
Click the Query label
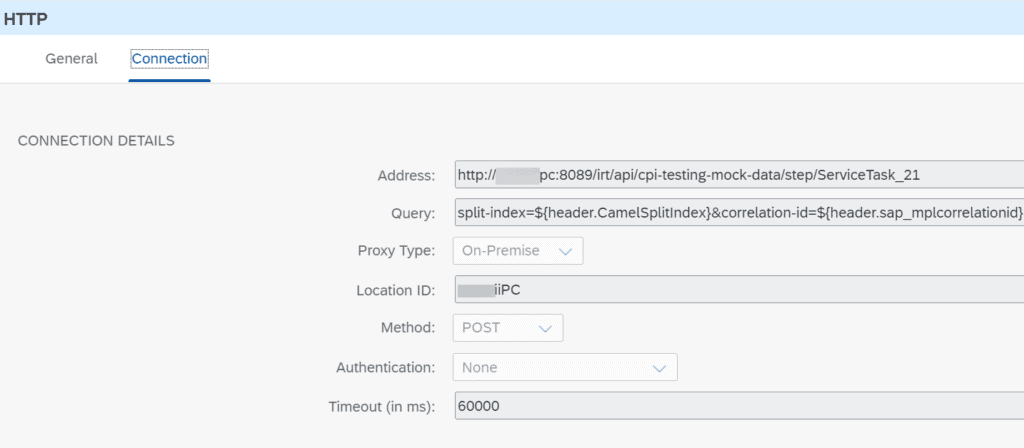point(413,213)
